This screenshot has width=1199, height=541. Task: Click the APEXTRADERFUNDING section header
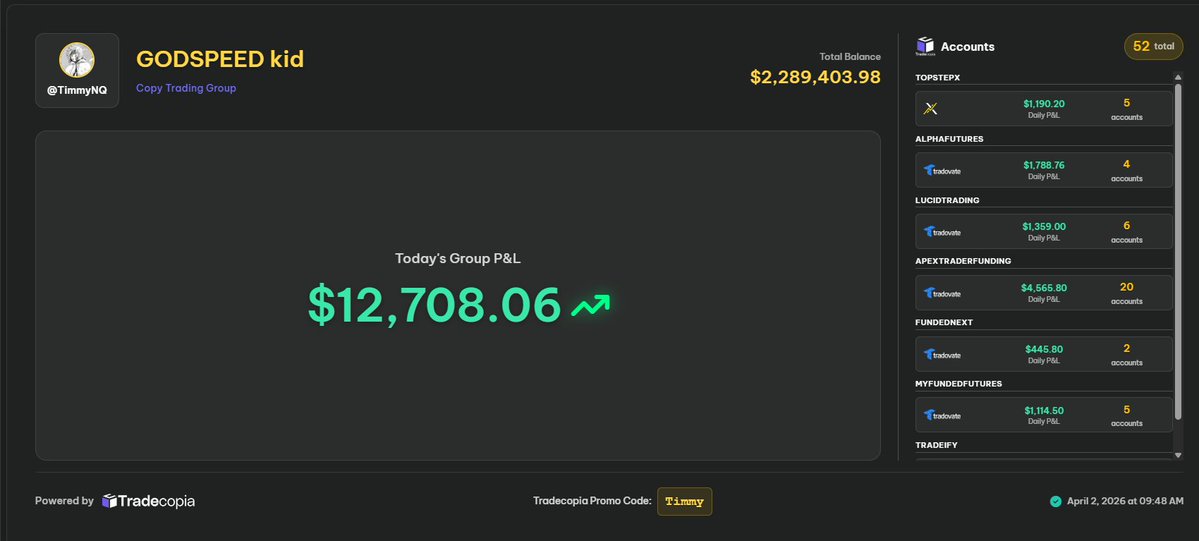click(x=963, y=261)
